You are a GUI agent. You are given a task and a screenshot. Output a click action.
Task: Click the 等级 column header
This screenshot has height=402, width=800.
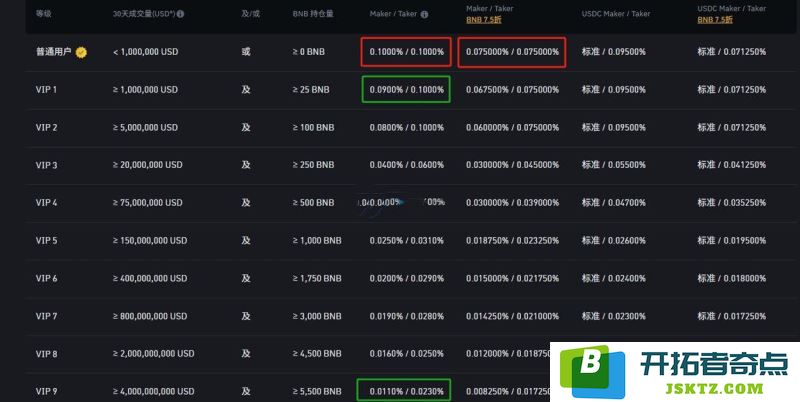pyautogui.click(x=43, y=14)
